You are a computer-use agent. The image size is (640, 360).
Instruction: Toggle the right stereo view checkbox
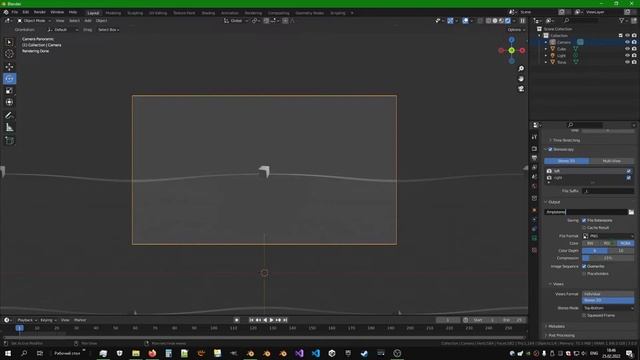pos(629,178)
